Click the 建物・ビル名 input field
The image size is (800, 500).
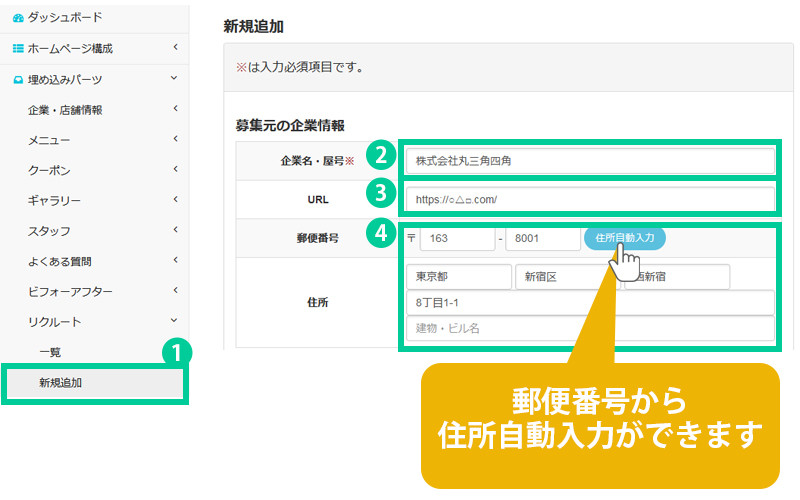tap(590, 328)
